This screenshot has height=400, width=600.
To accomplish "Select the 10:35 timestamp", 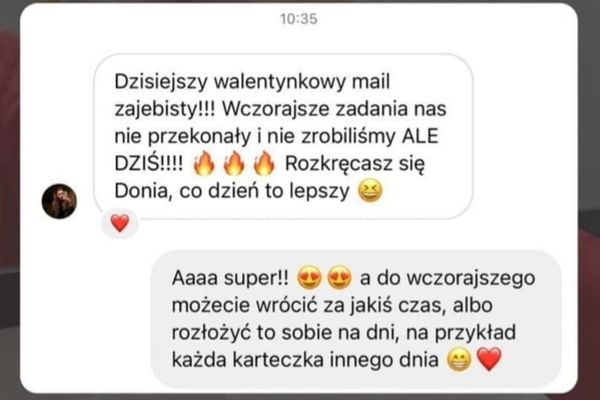I will pyautogui.click(x=299, y=19).
